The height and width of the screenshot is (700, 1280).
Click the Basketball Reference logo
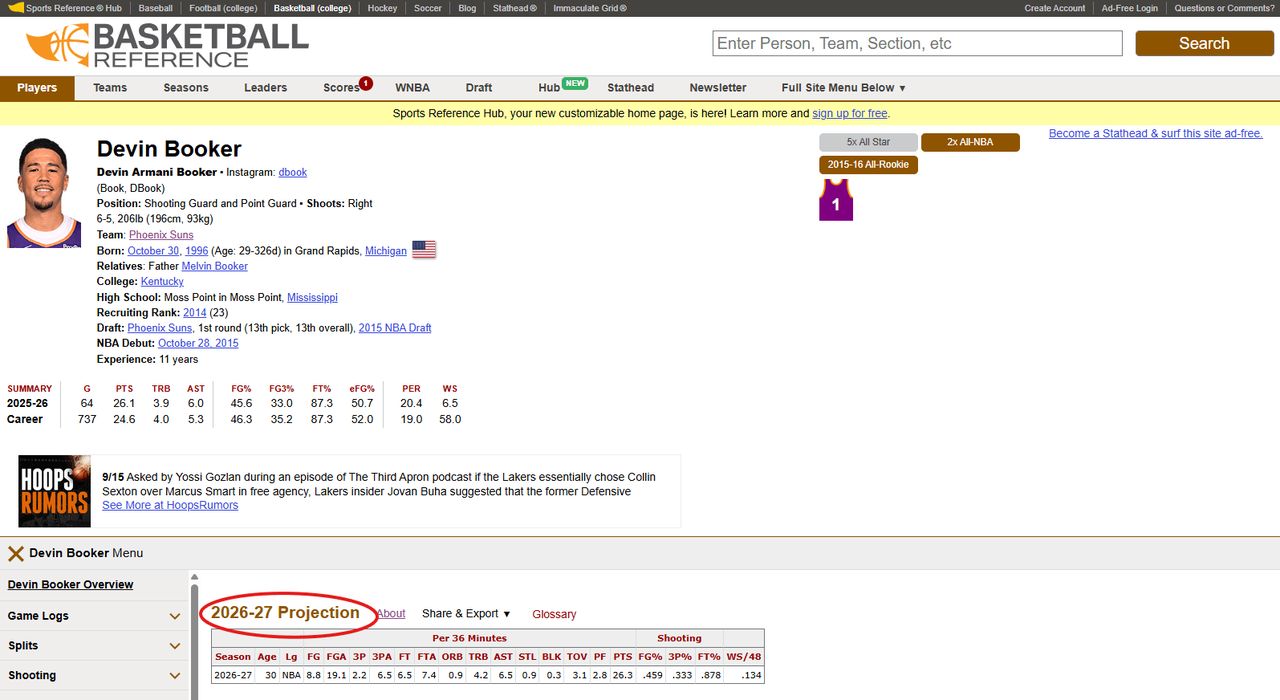(167, 45)
